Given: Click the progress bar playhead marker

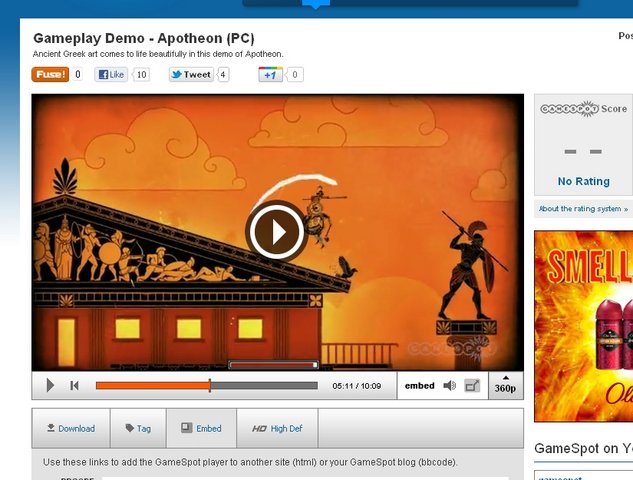Looking at the screenshot, I should pyautogui.click(x=210, y=386).
